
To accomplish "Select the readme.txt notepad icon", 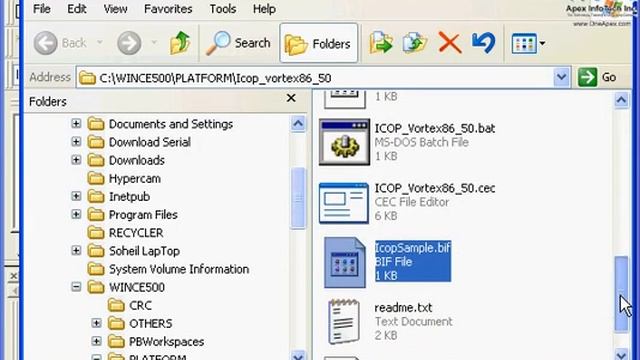I will [344, 321].
